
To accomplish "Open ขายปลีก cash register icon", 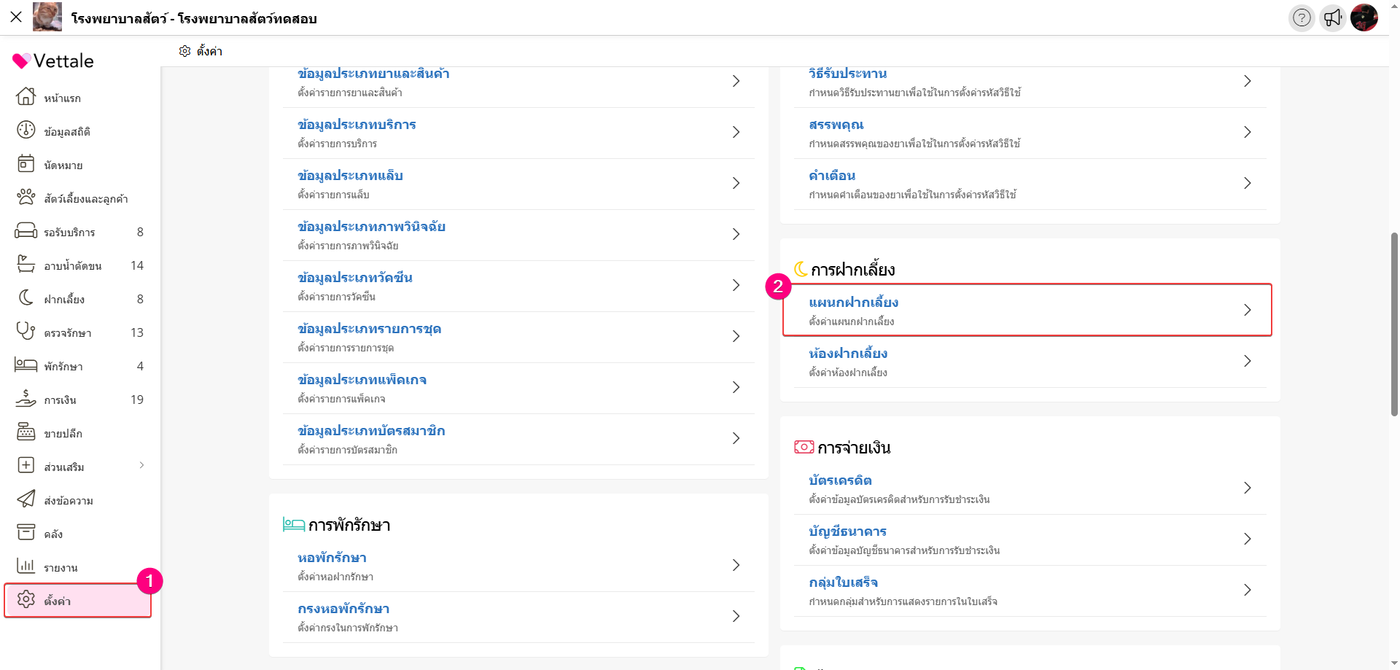I will (x=26, y=433).
